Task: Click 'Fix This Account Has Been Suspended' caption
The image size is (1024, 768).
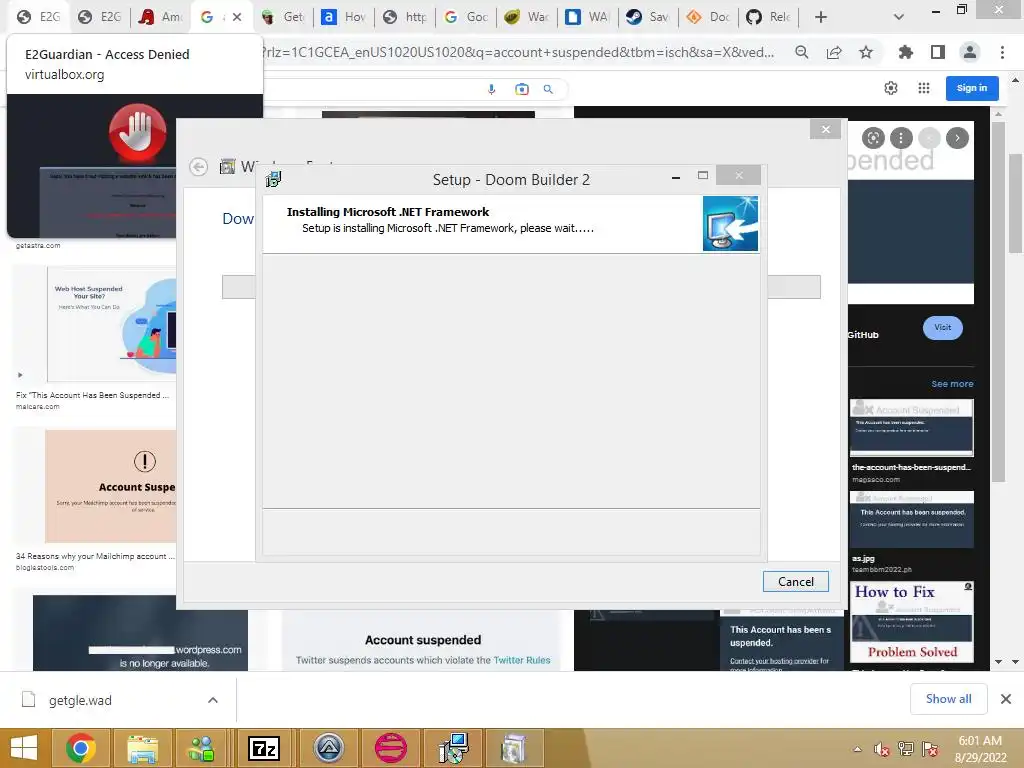Action: pos(92,395)
